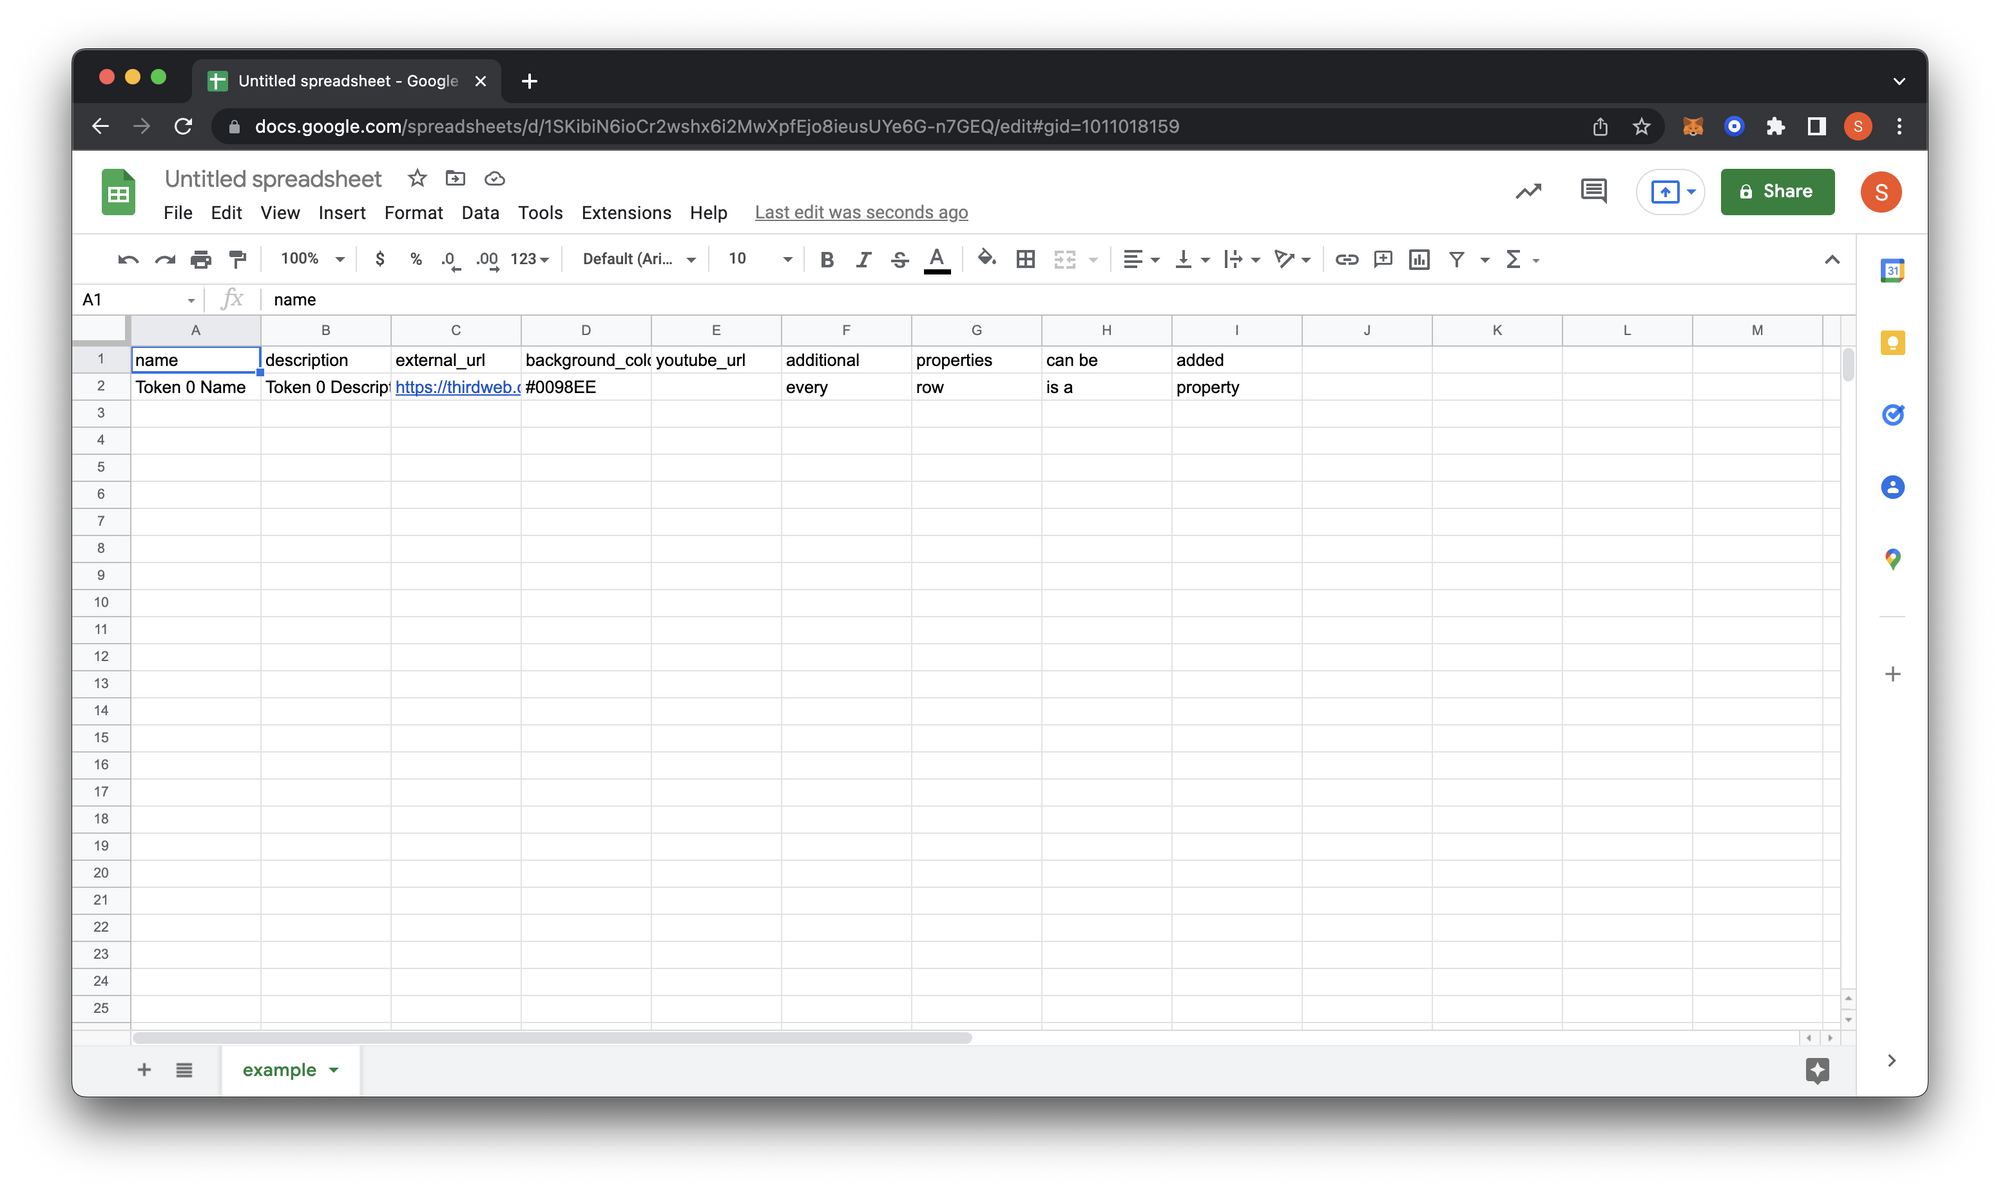Open the fill color tool
Image resolution: width=2000 pixels, height=1192 pixels.
click(986, 259)
